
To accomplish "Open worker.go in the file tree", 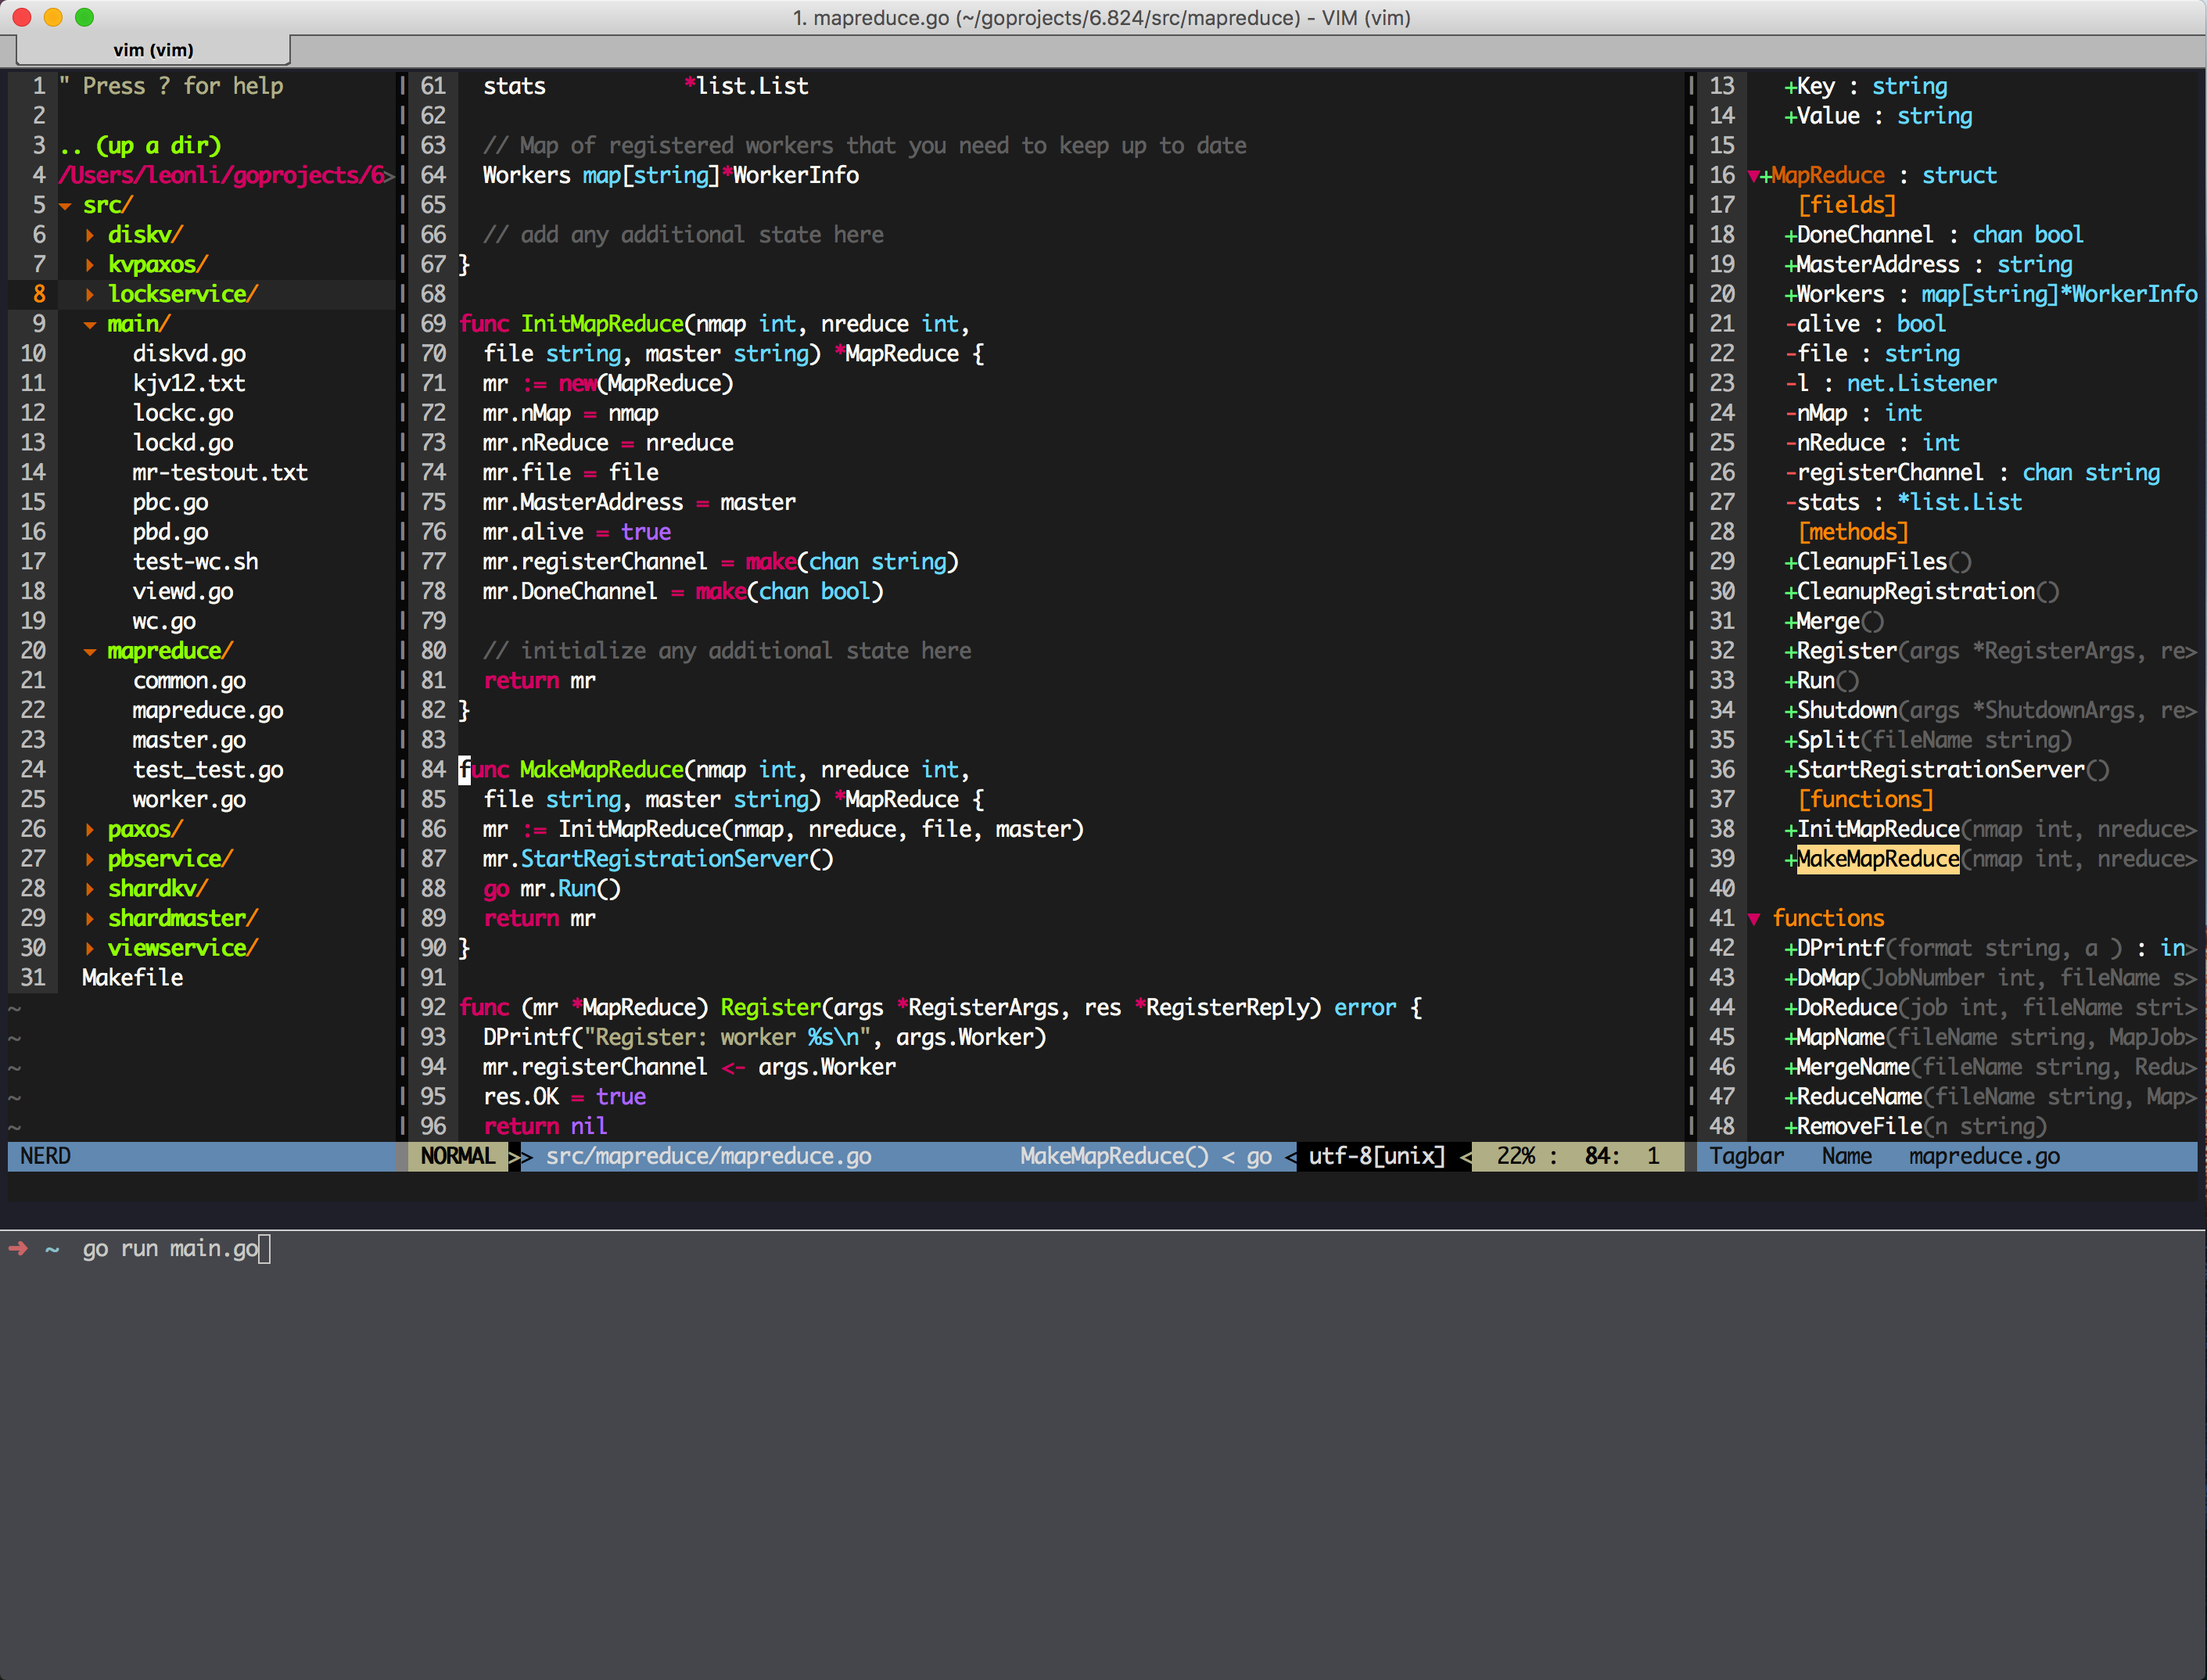I will click(x=189, y=800).
